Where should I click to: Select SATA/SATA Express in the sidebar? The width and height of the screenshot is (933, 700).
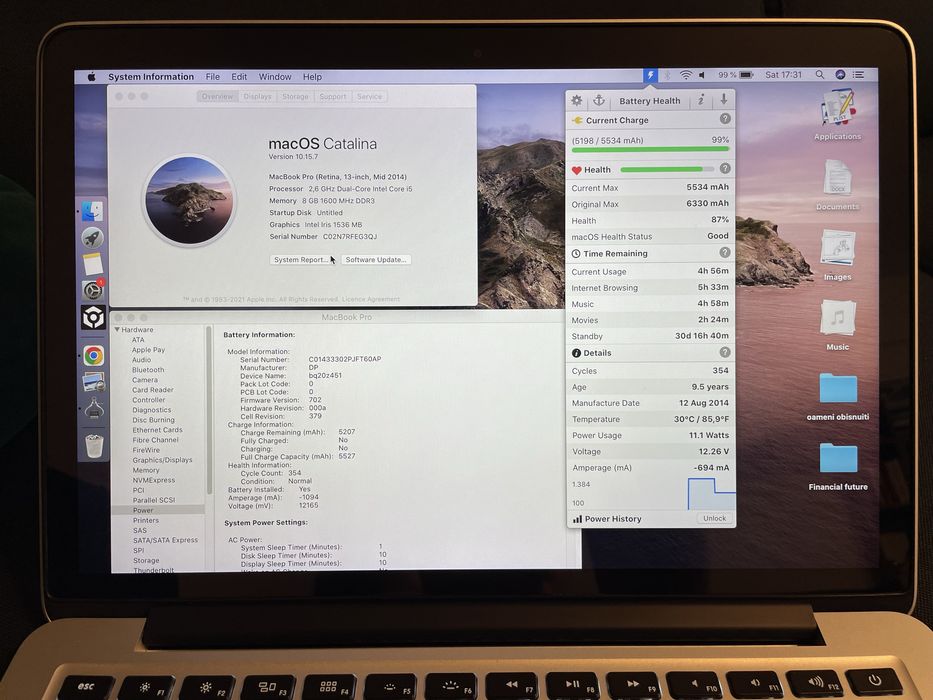(x=165, y=540)
